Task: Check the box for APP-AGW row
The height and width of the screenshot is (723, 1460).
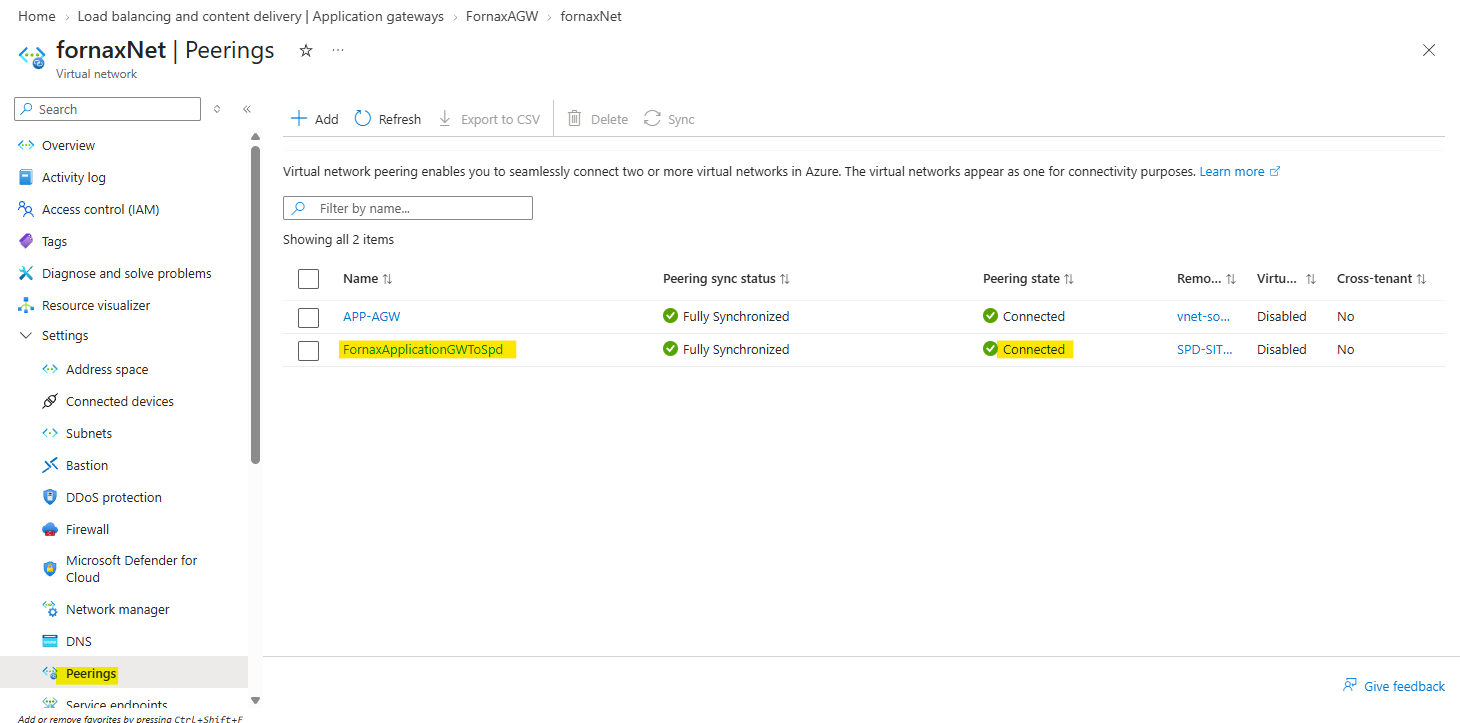Action: (x=308, y=318)
